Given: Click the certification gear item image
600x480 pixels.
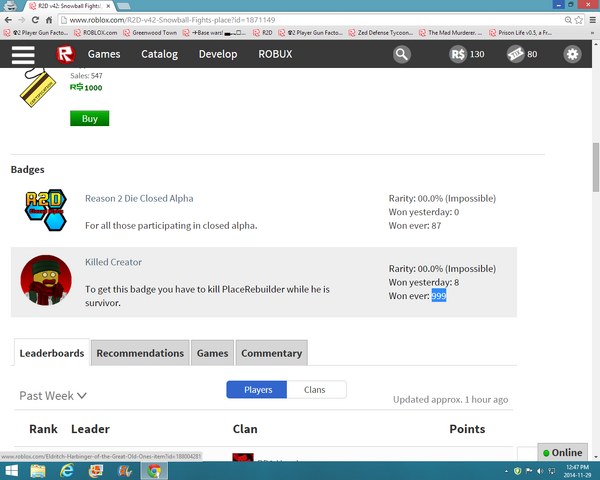Looking at the screenshot, I should click(38, 88).
